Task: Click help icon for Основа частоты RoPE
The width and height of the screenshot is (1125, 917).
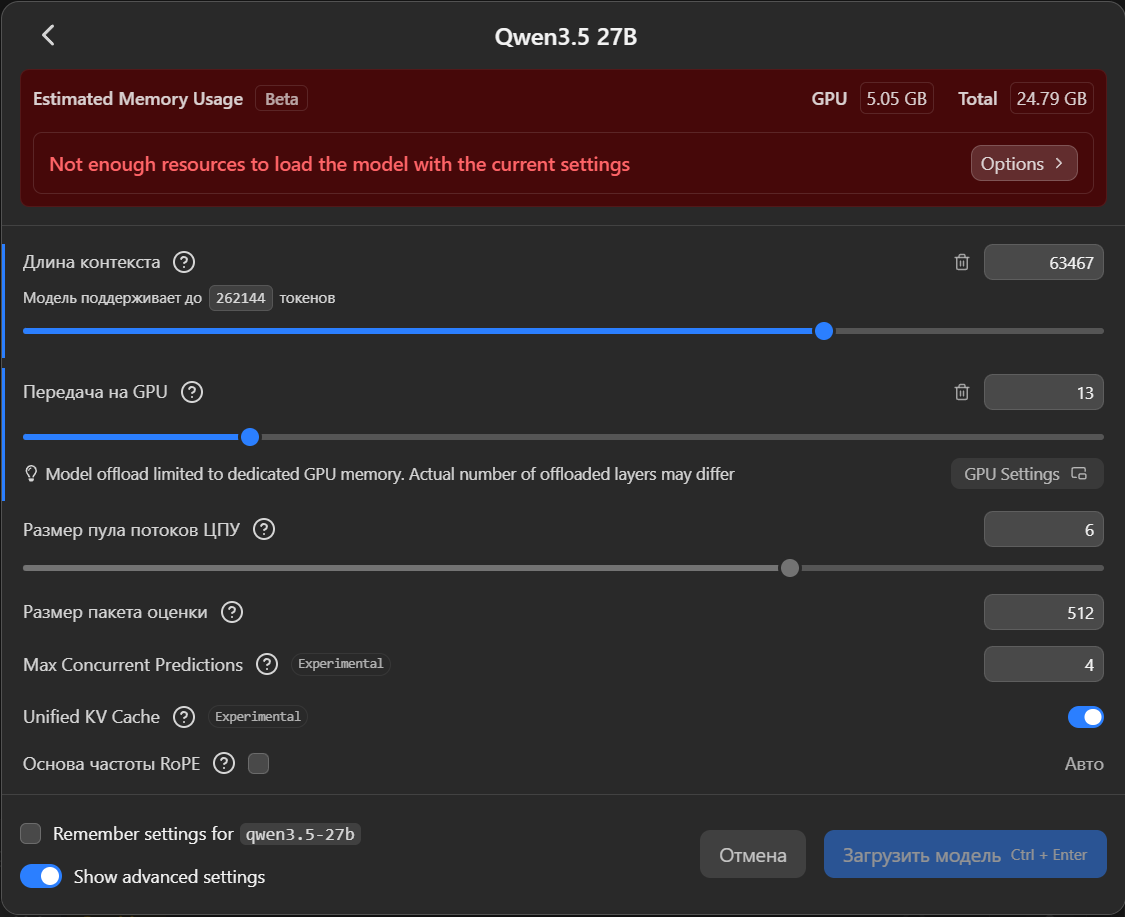Action: 224,764
